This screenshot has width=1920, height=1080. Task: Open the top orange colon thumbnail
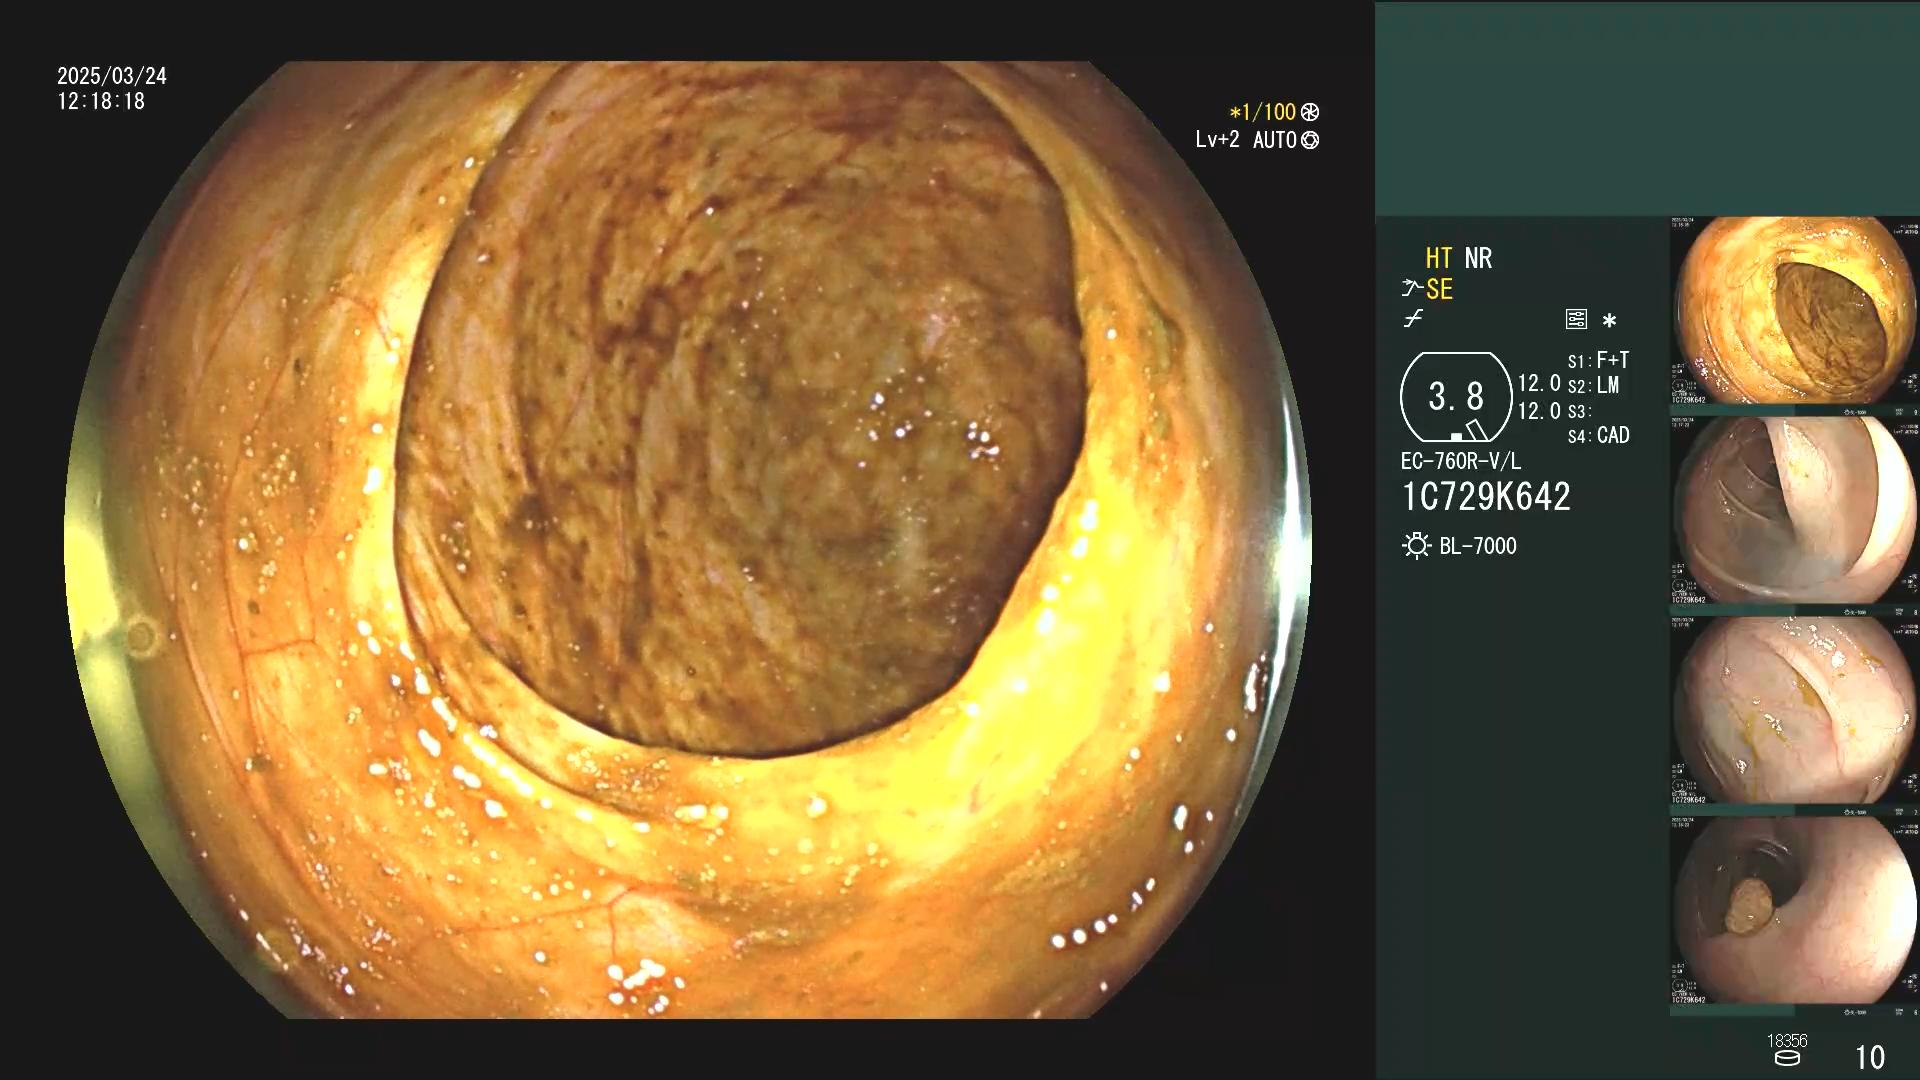[x=1794, y=310]
